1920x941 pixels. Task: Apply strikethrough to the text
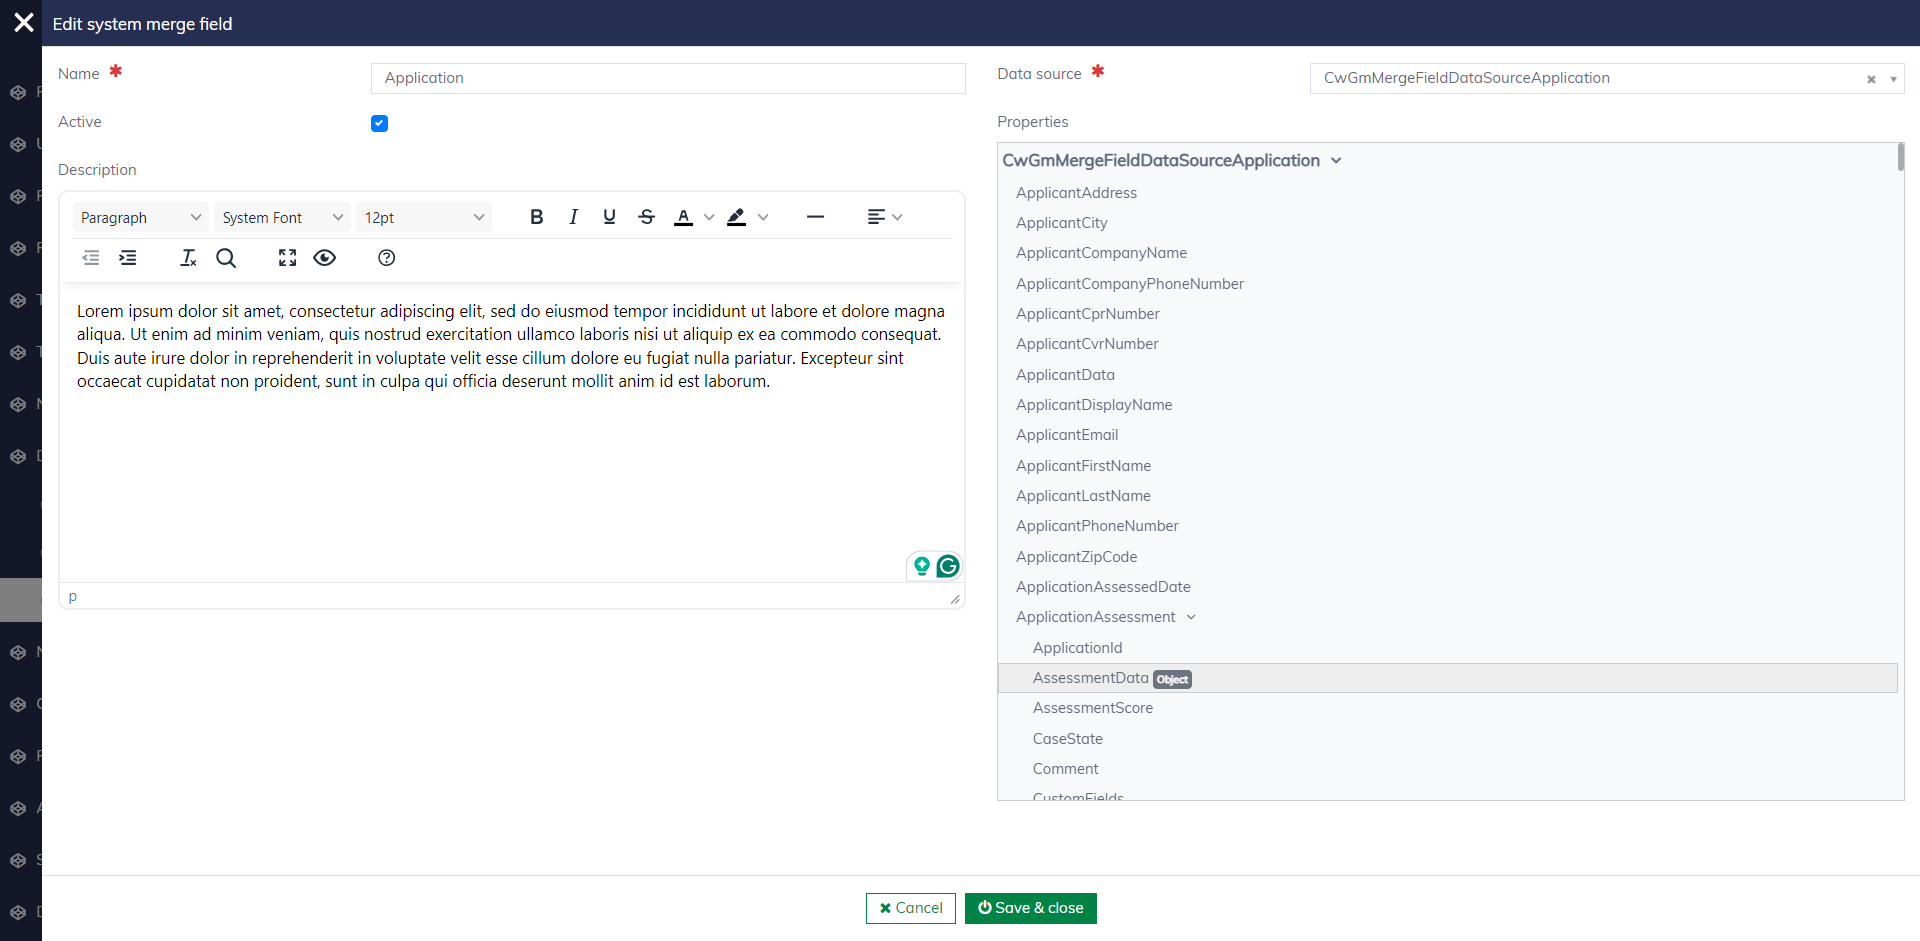646,217
